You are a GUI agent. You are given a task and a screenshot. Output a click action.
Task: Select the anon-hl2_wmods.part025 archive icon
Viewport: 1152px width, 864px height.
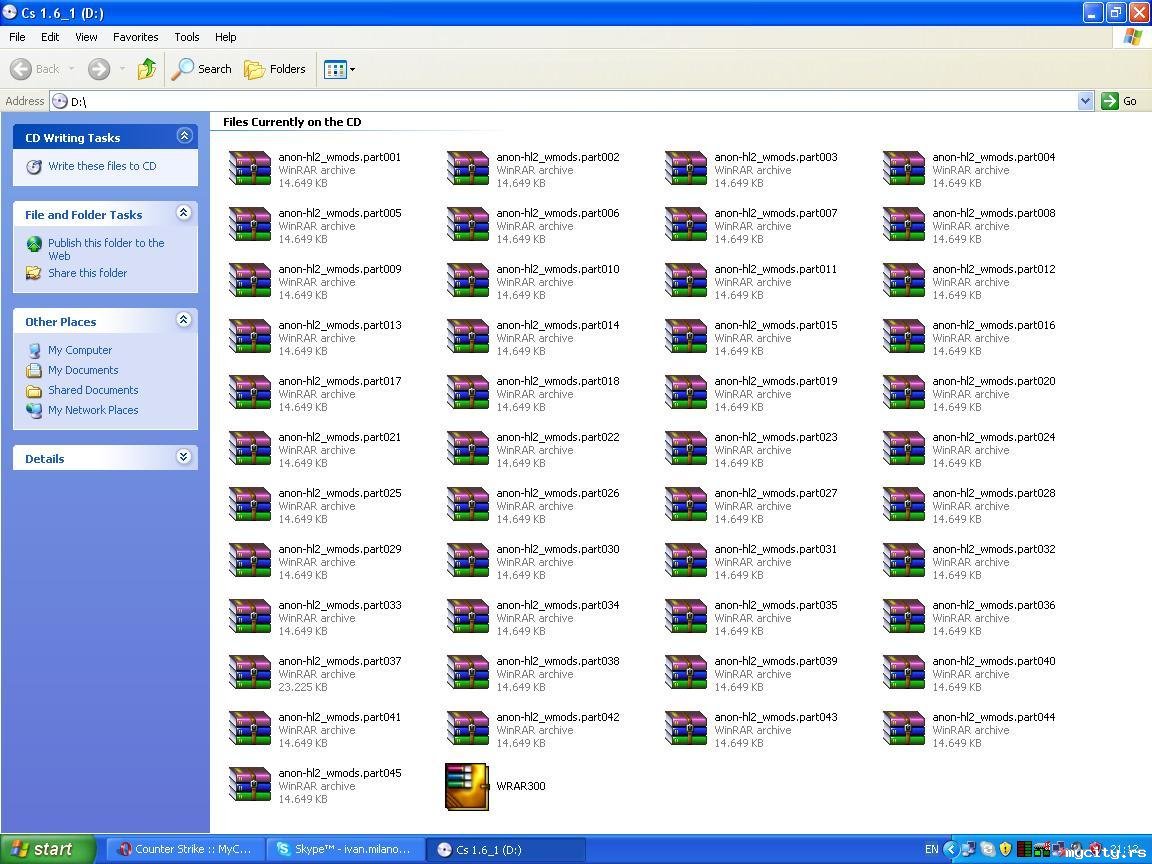pos(250,504)
